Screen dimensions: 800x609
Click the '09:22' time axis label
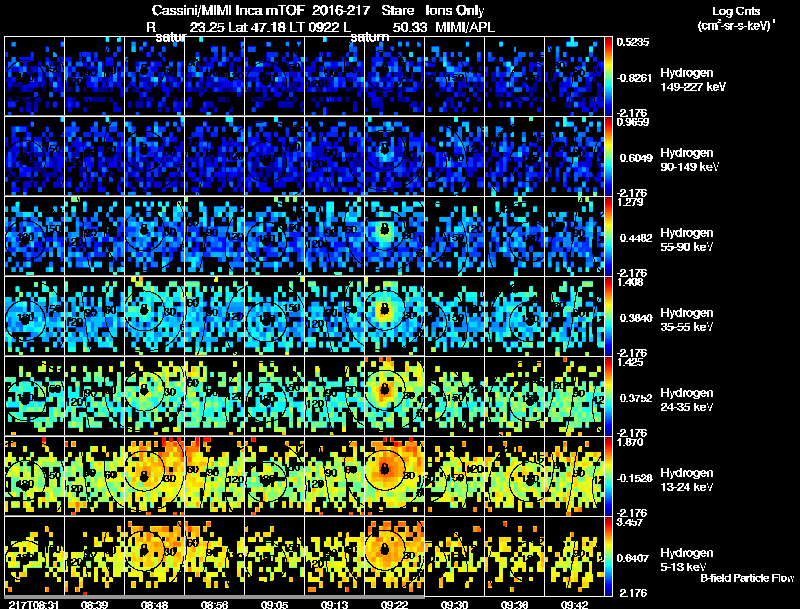394,604
